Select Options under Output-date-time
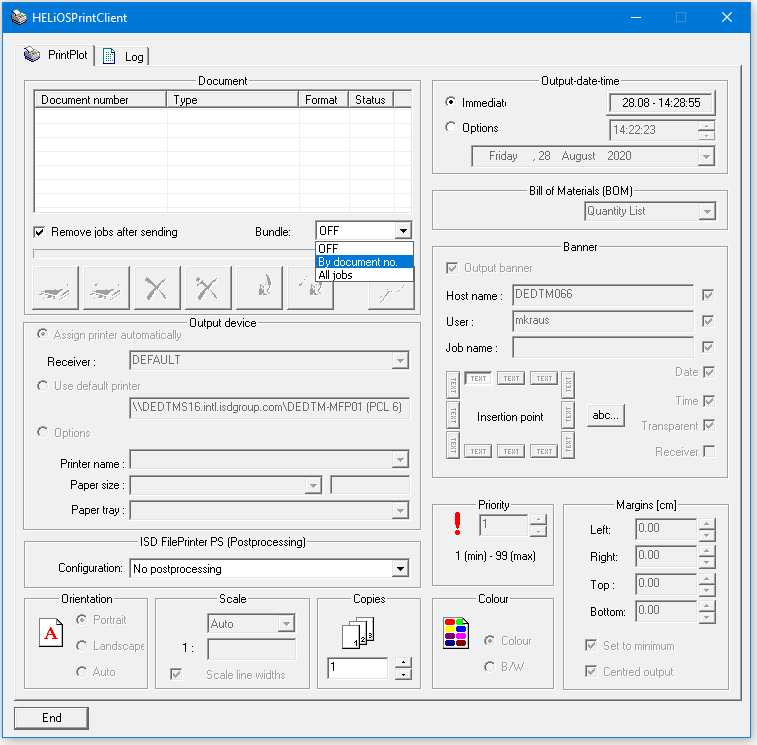The height and width of the screenshot is (745, 757). coord(451,128)
